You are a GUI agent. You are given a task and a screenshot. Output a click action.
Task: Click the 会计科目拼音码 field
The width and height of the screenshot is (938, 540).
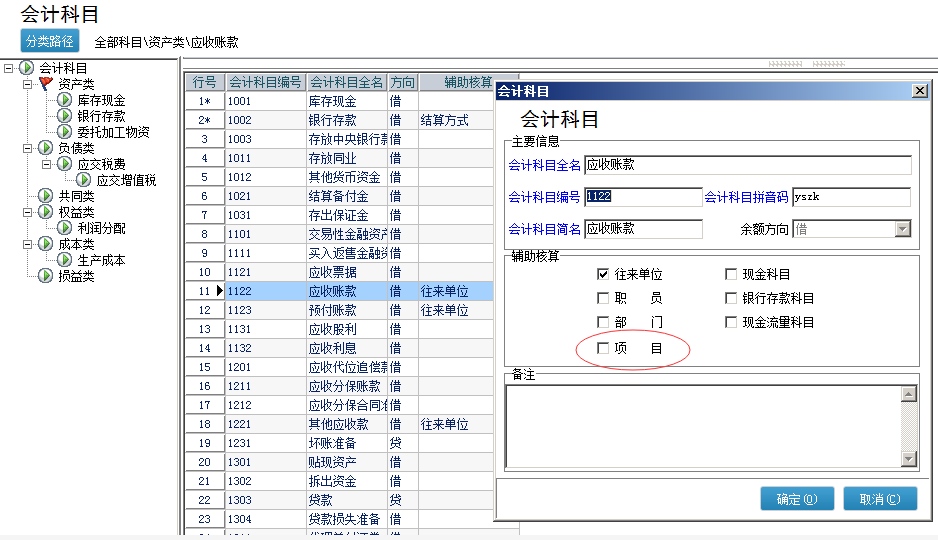851,197
